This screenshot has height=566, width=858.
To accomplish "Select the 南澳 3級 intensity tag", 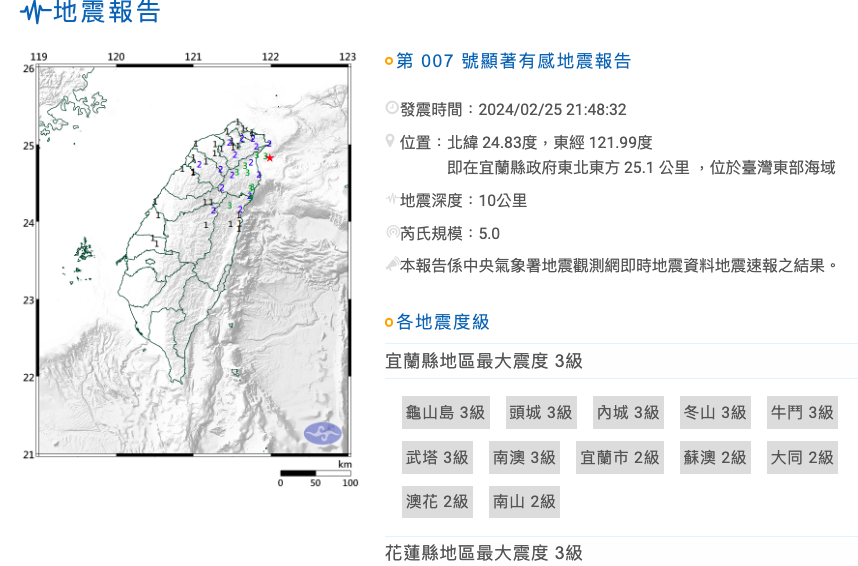I will click(524, 457).
